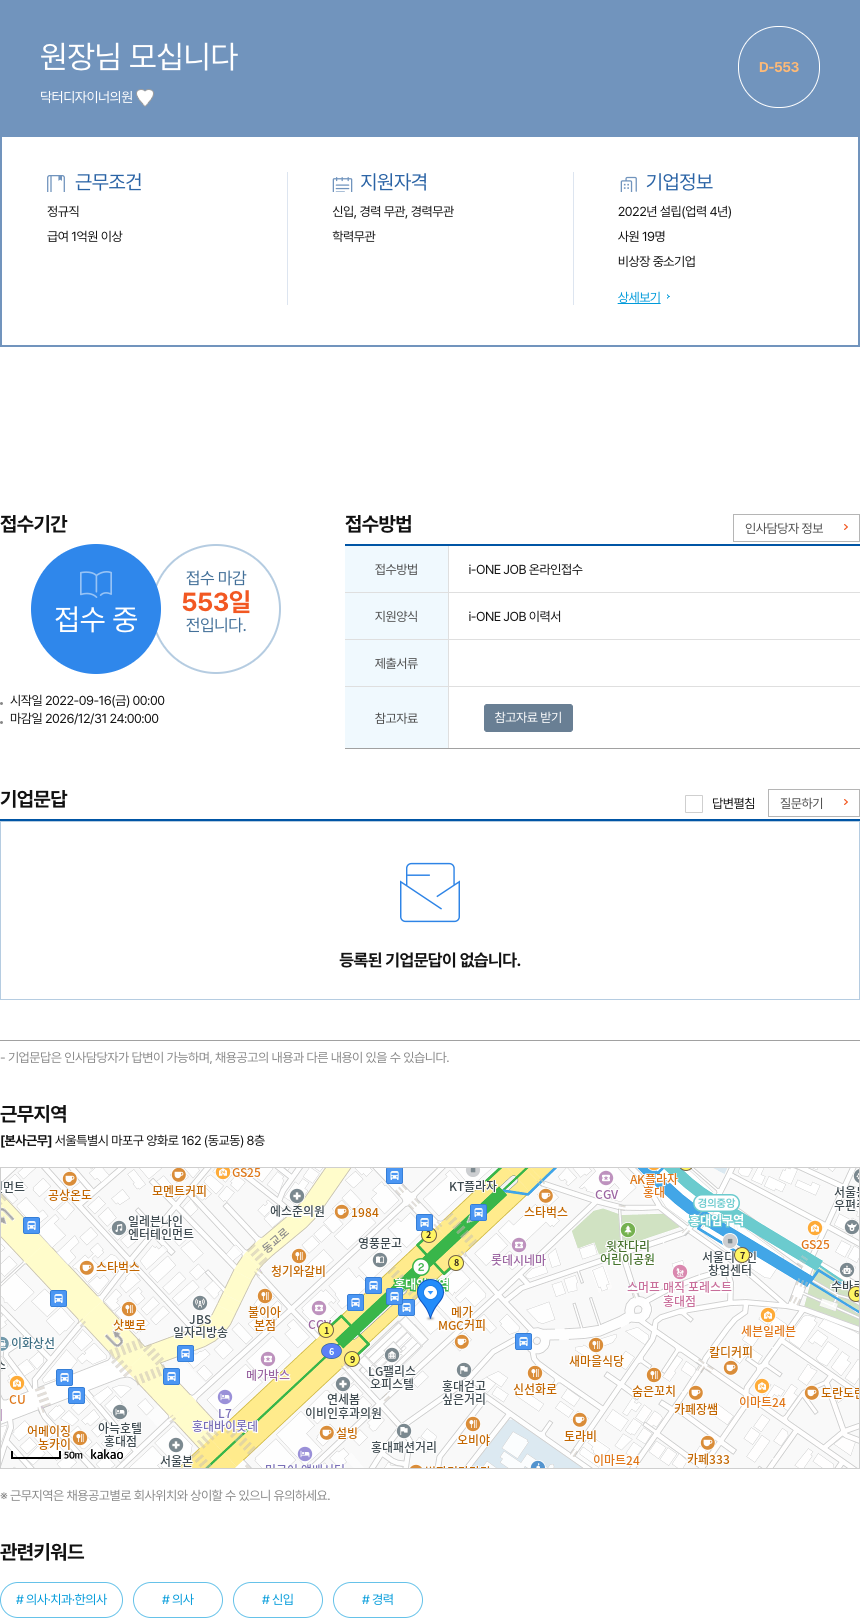The height and width of the screenshot is (1619, 860).
Task: Click the kakao logo on the map
Action: point(107,1454)
